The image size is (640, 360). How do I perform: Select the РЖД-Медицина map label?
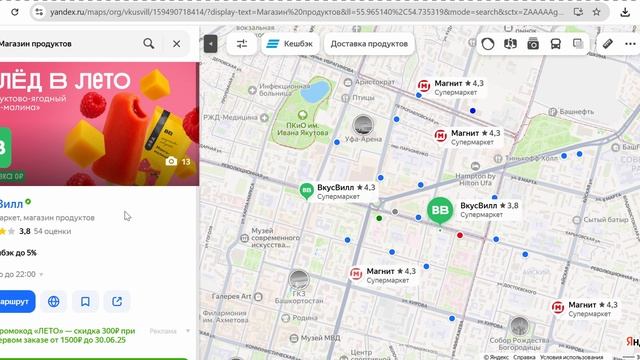click(x=231, y=118)
